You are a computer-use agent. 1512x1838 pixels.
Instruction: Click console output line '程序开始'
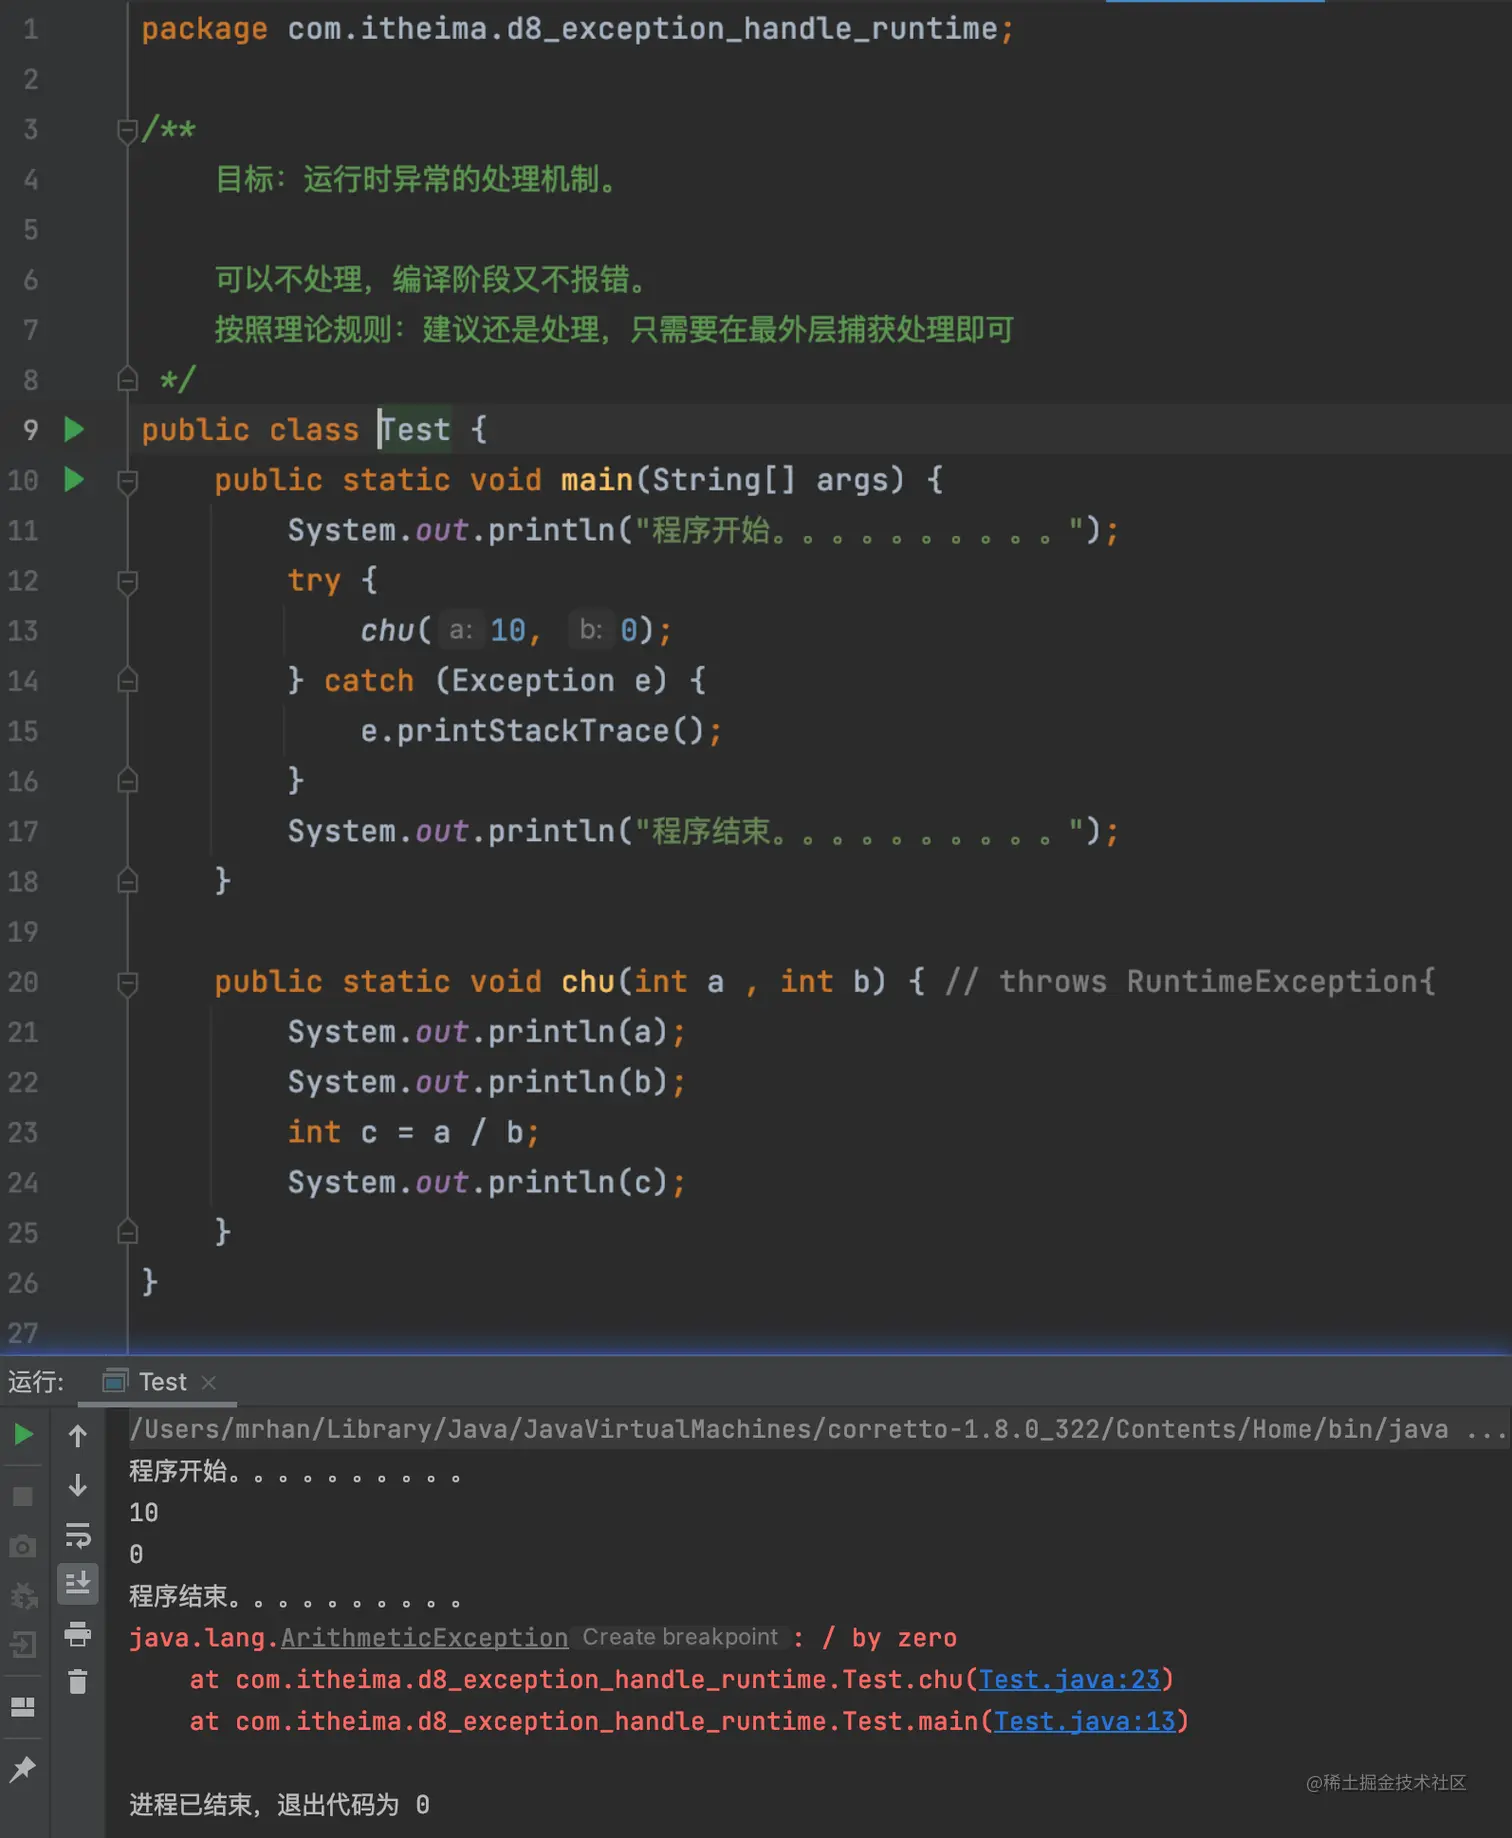[x=295, y=1472]
